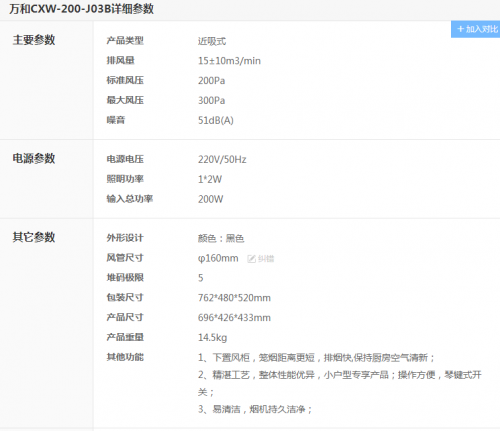Click the 纠错 edit icon beside φ160mm

point(251,259)
